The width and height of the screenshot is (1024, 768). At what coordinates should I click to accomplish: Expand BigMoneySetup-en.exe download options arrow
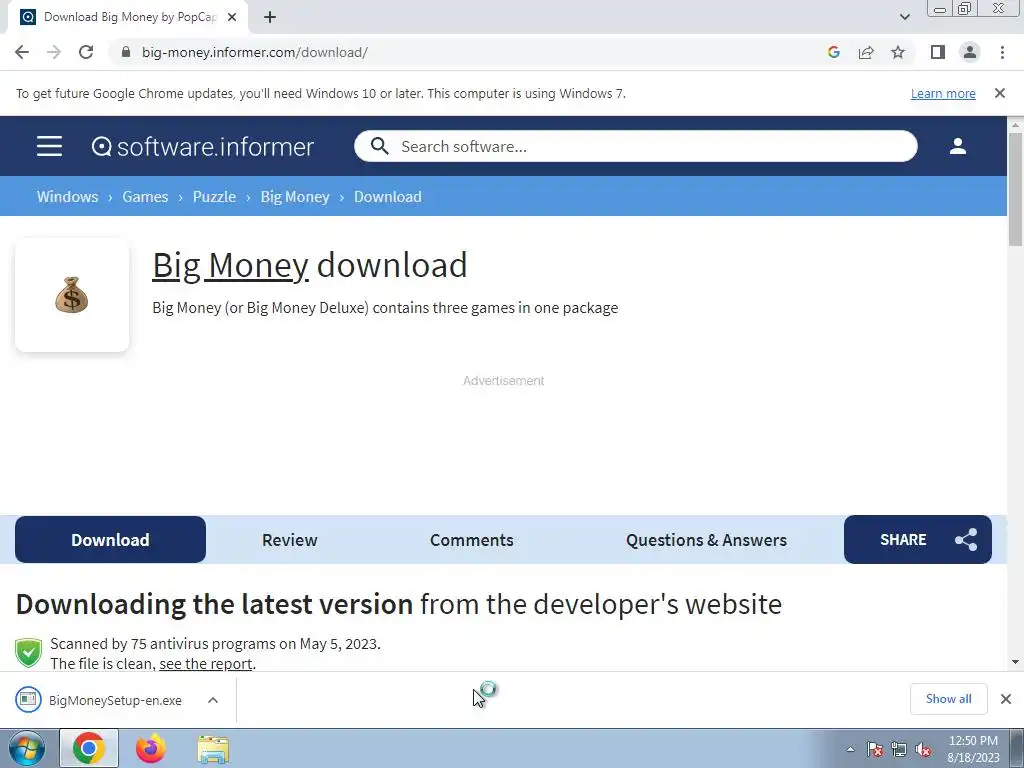click(x=212, y=700)
